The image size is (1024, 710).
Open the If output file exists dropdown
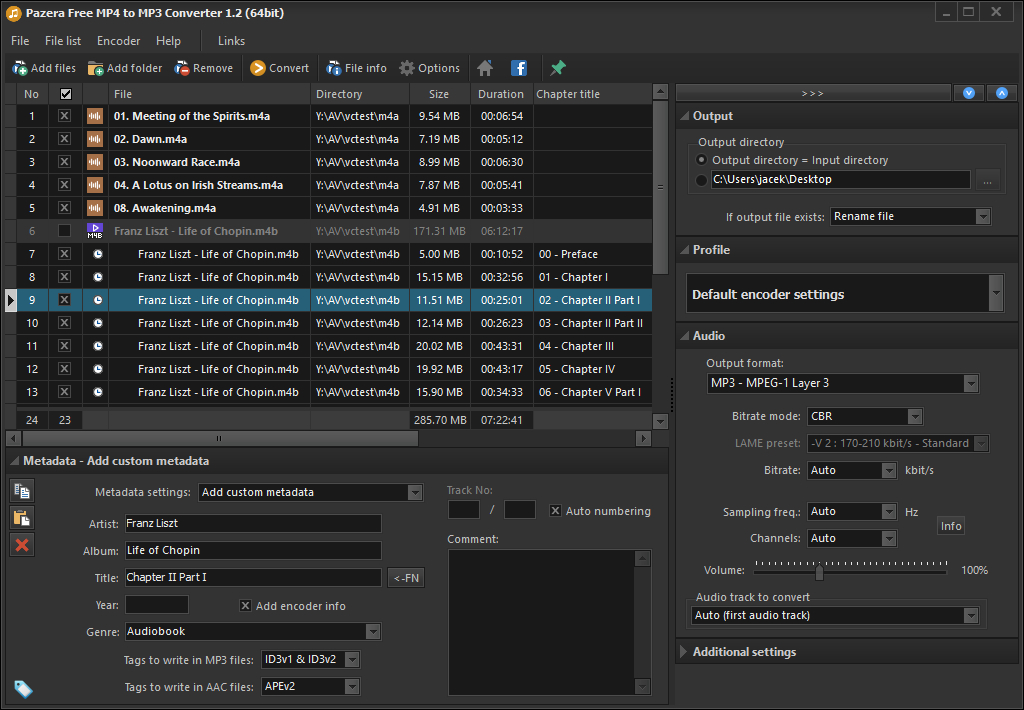pyautogui.click(x=910, y=216)
